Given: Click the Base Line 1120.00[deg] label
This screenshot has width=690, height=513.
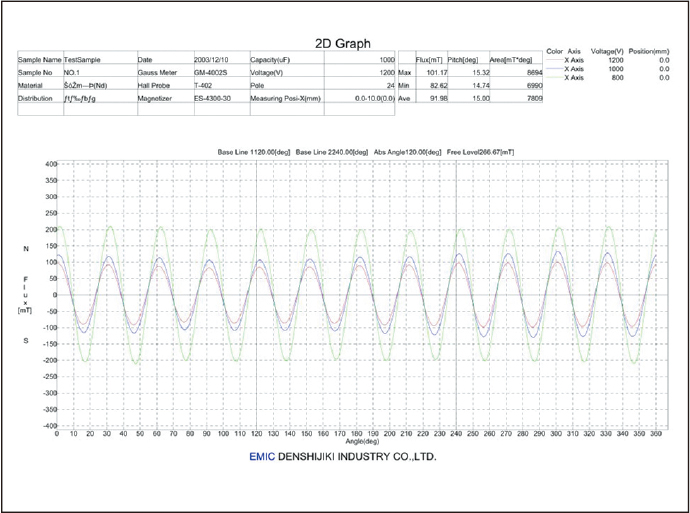Looking at the screenshot, I should tap(254, 151).
